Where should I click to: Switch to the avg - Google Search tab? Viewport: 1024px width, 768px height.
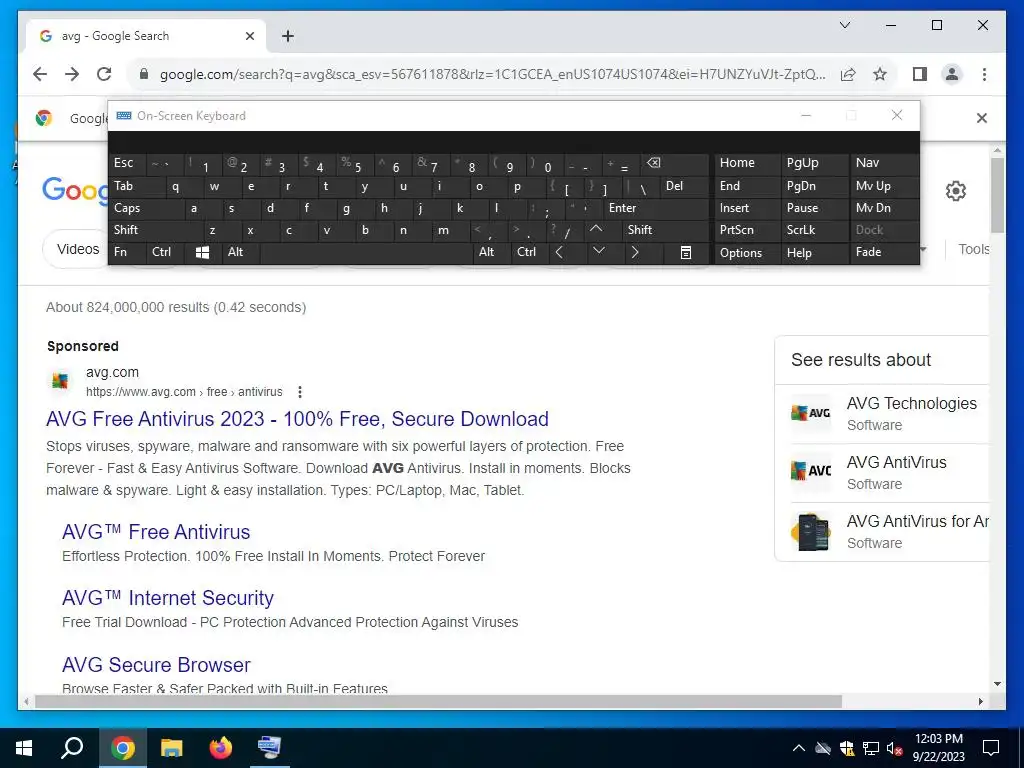(x=145, y=36)
